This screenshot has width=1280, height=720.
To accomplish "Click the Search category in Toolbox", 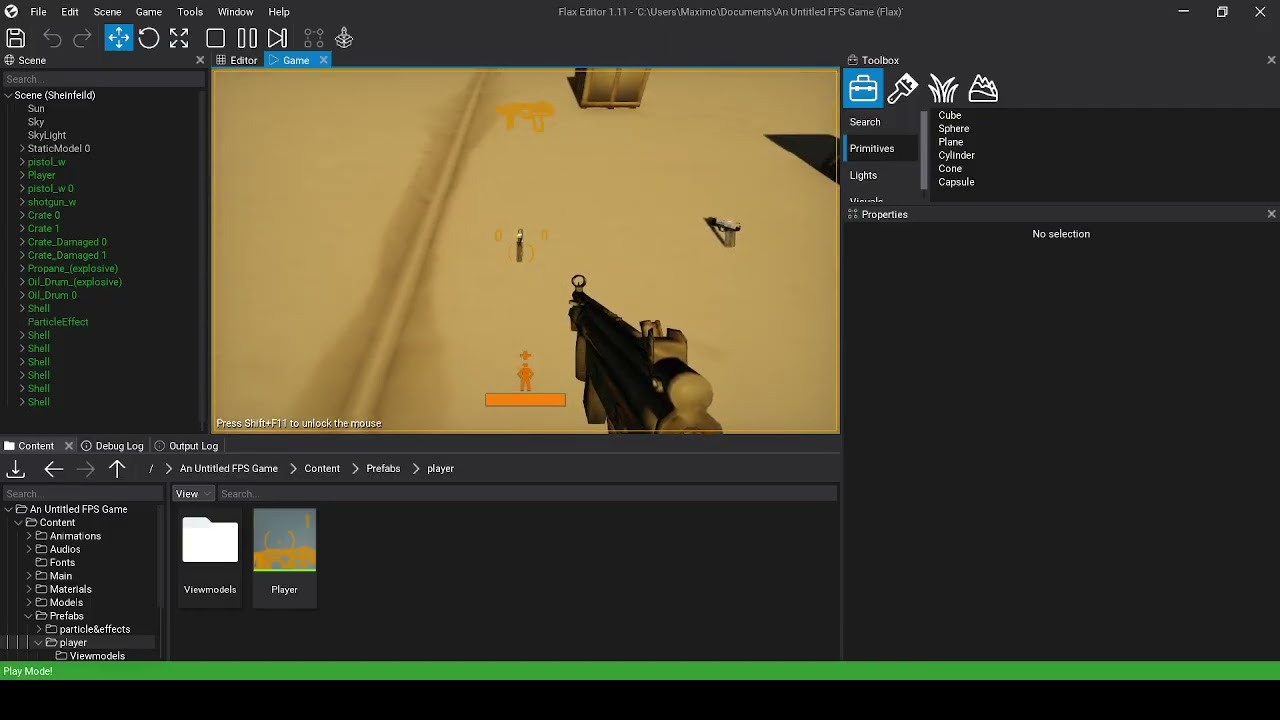I will [881, 122].
